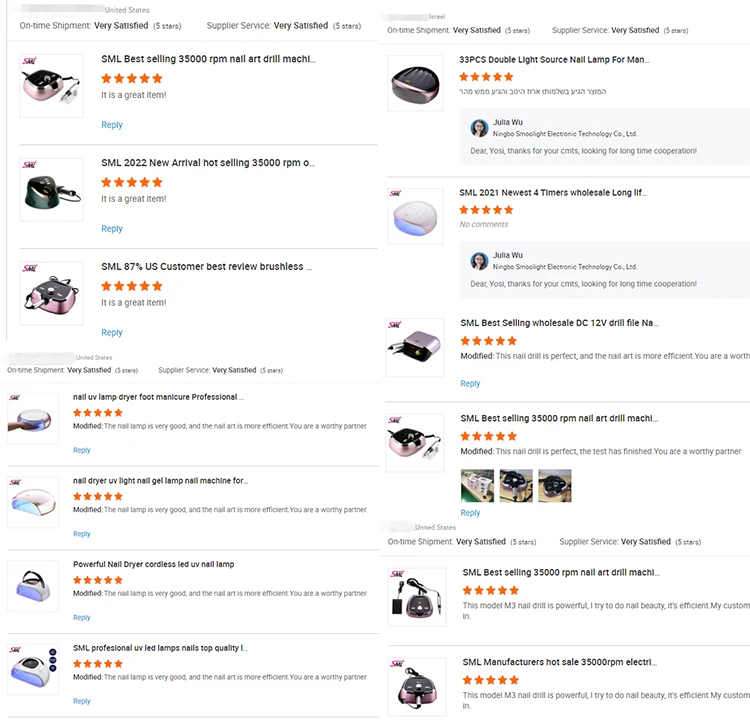Open green nail drill product thumbnail
The height and width of the screenshot is (725, 750).
pyautogui.click(x=51, y=189)
